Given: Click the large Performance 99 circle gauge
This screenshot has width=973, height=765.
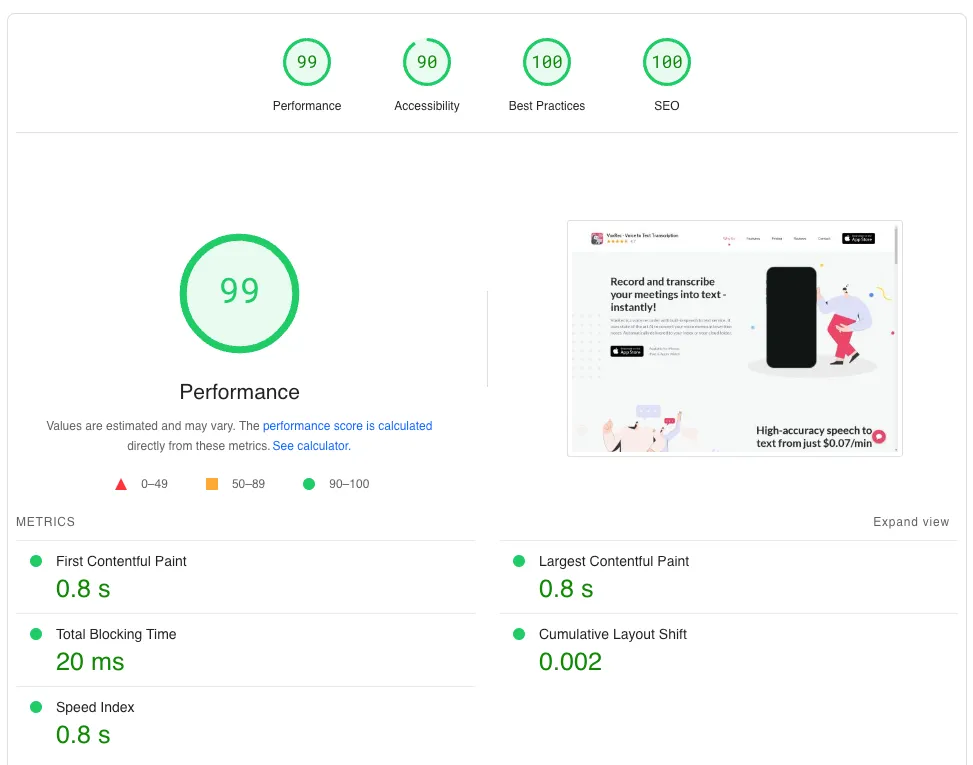Looking at the screenshot, I should point(239,291).
